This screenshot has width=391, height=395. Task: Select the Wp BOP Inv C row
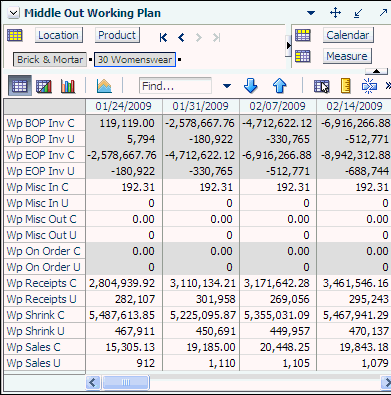click(45, 123)
